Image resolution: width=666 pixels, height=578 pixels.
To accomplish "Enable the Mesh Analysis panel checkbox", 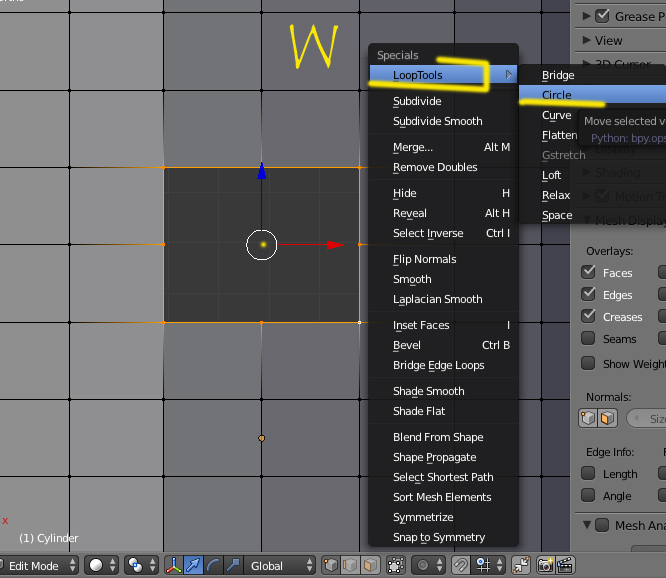I will (602, 525).
